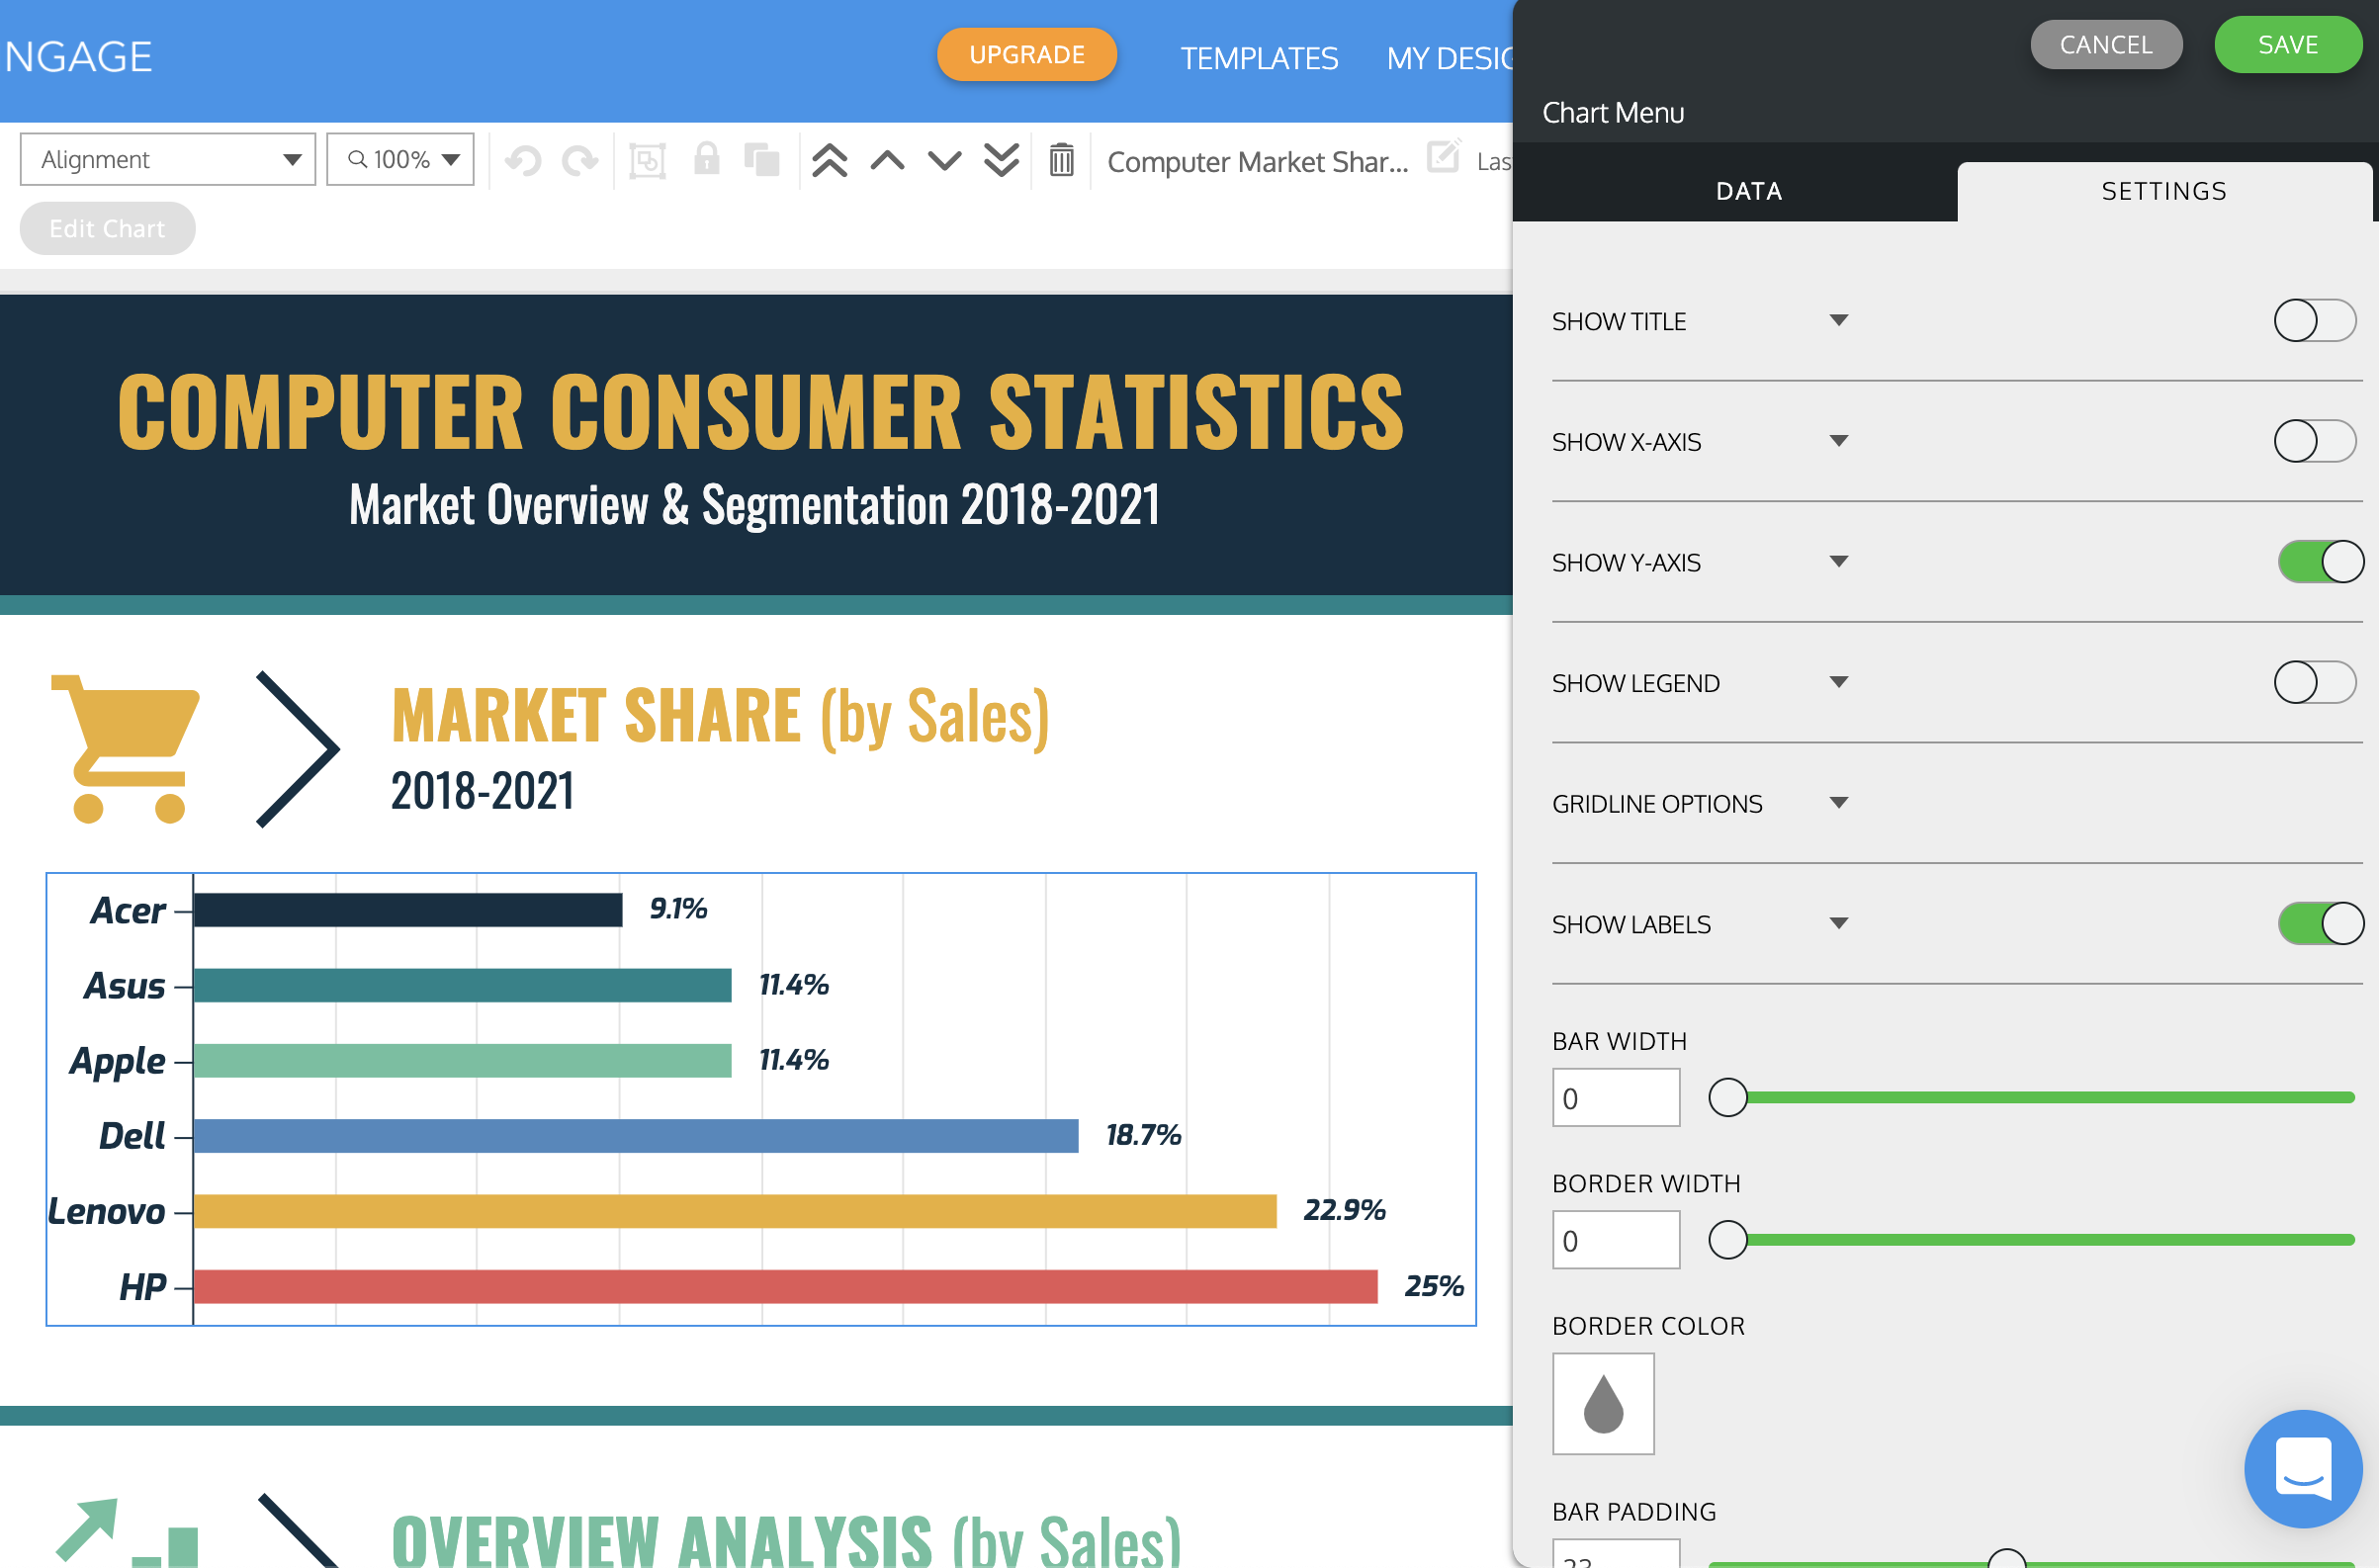Expand Show Labels options arrow
Screen dimensions: 2379x1568
1838,924
